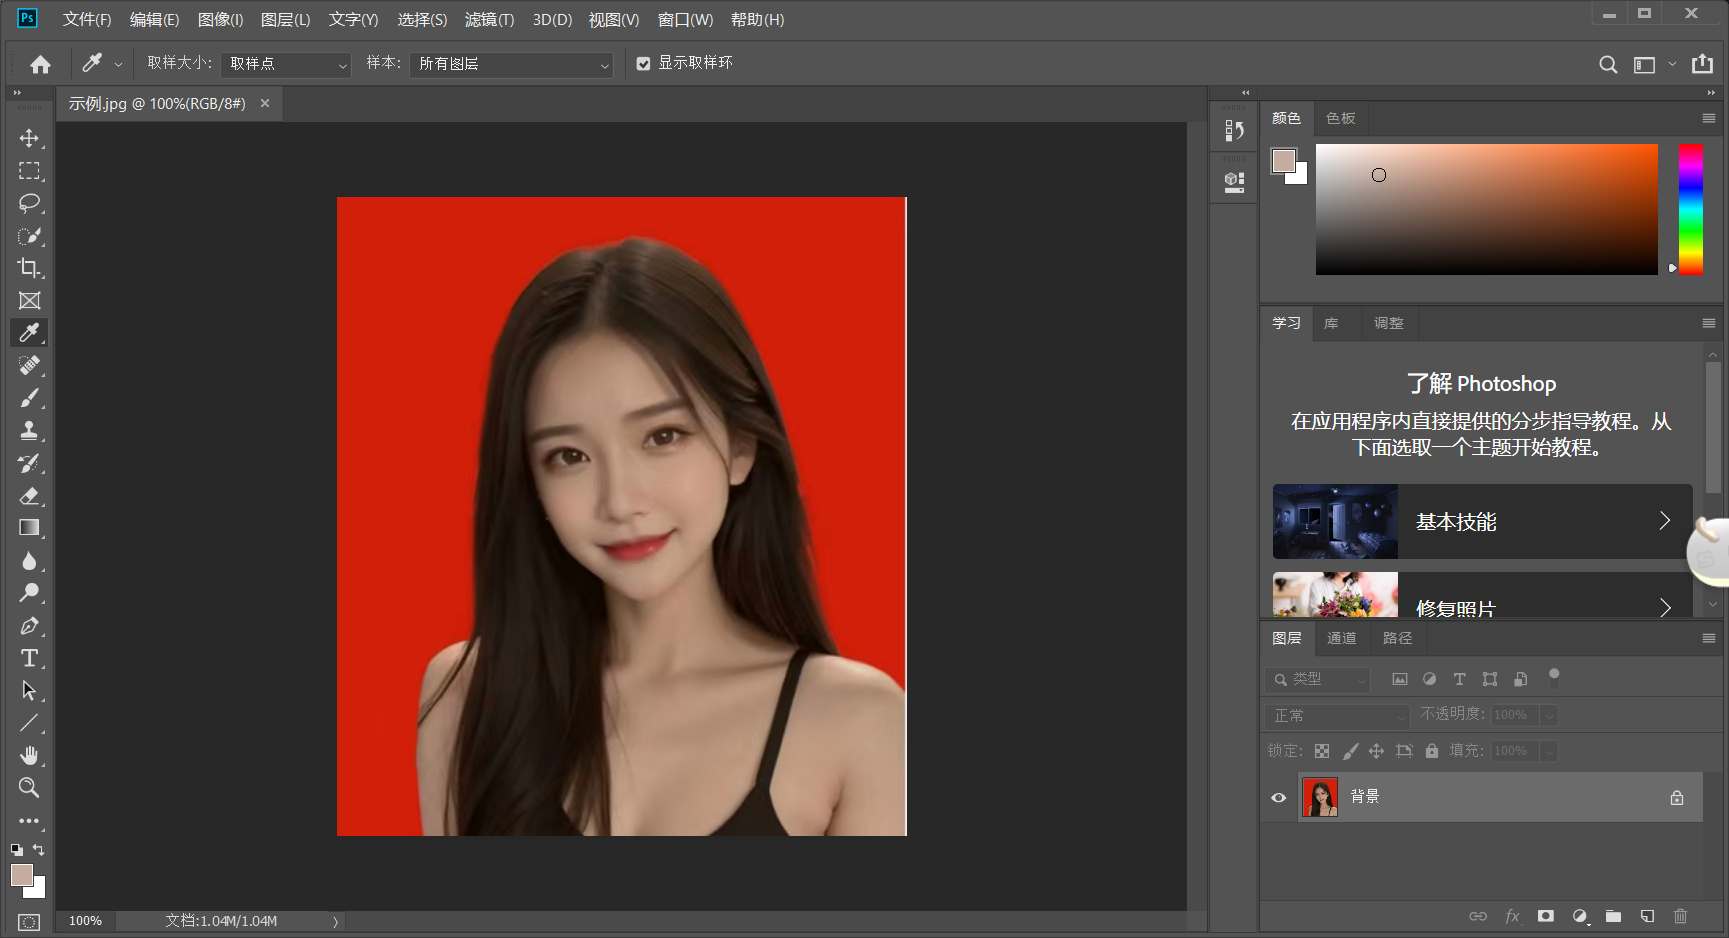Select the Zoom tool
Image resolution: width=1729 pixels, height=938 pixels.
click(x=29, y=788)
